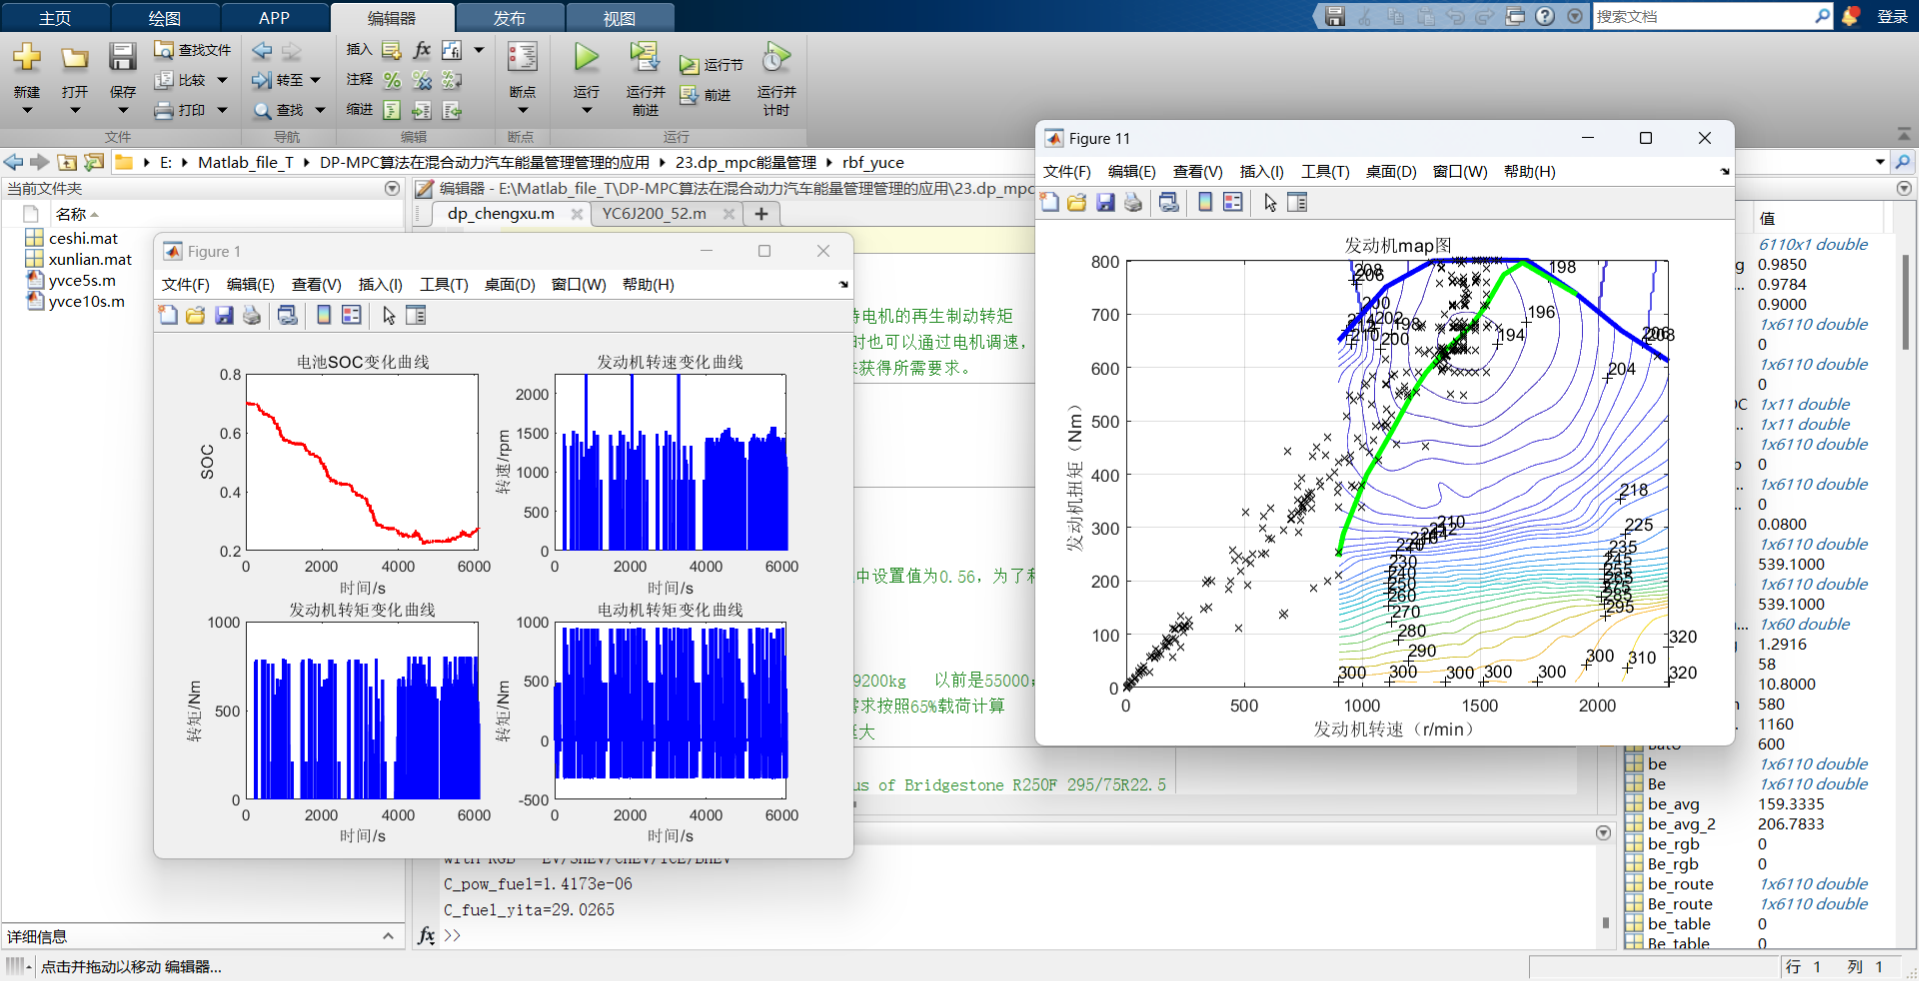
Task: Expand the Details (详细信息) panel chevron
Action: pyautogui.click(x=388, y=936)
